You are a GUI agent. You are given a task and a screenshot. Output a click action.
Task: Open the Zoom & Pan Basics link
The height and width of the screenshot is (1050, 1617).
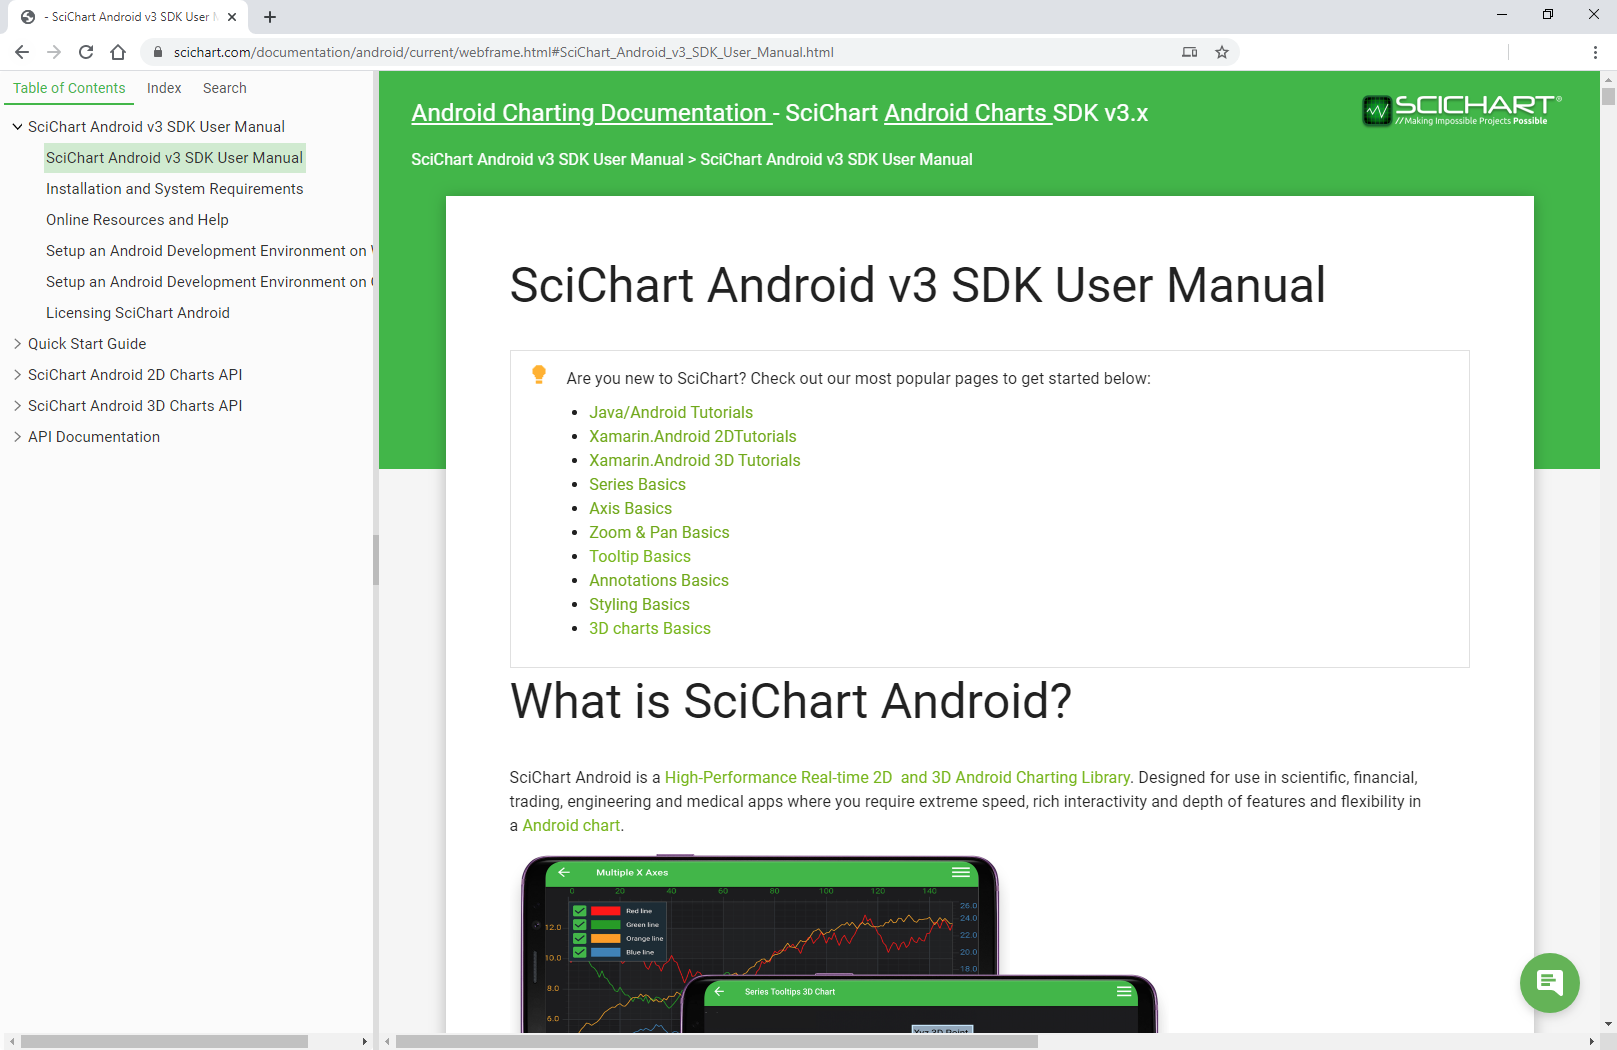pos(659,532)
